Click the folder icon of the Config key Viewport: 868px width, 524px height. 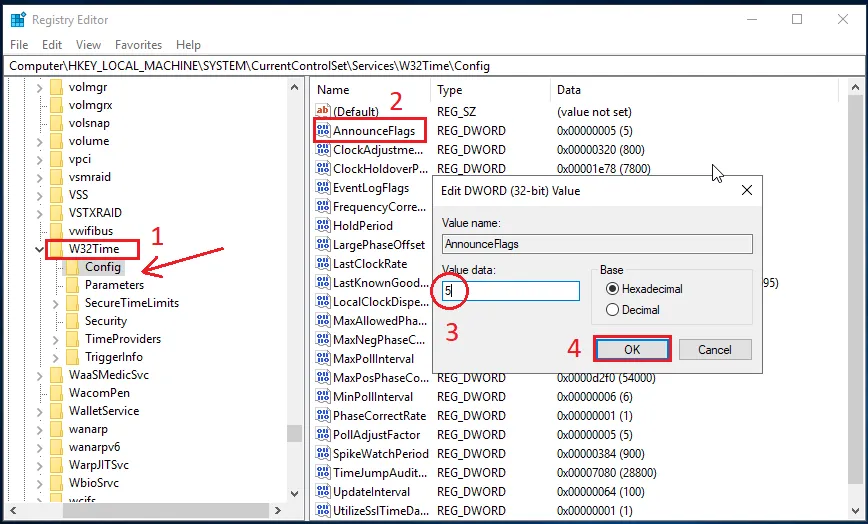point(72,267)
